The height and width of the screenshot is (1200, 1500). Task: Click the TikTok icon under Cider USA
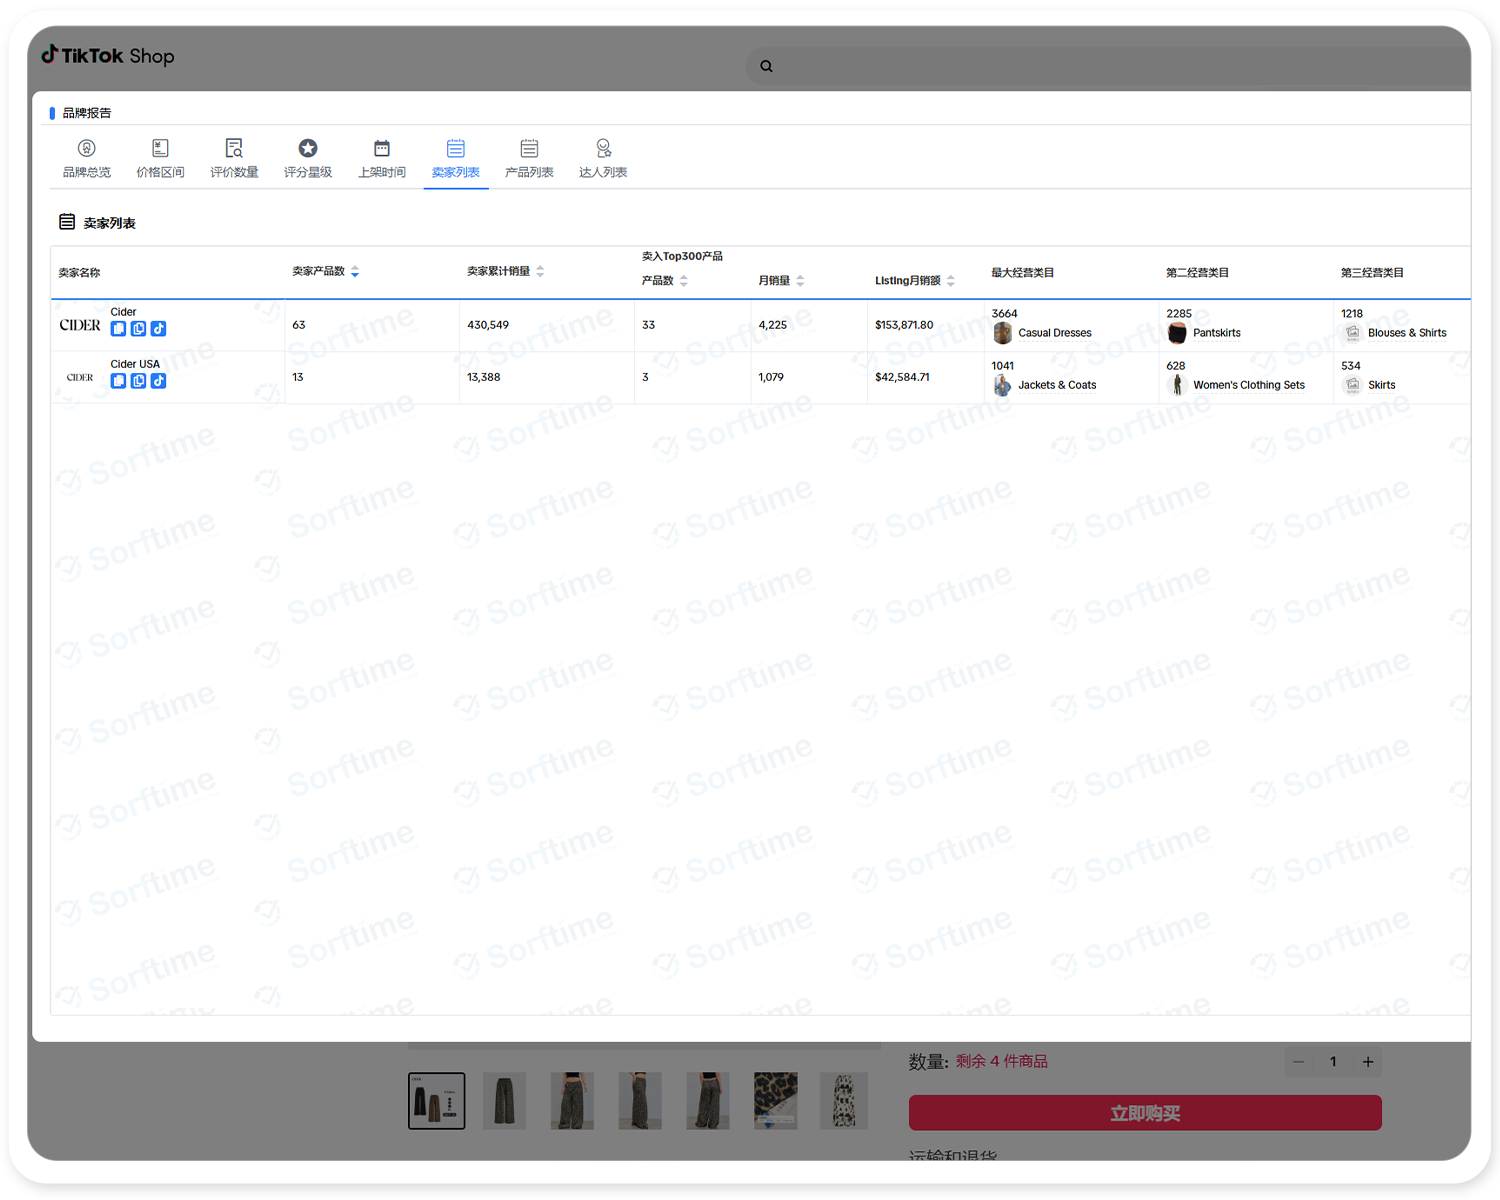[x=158, y=381]
